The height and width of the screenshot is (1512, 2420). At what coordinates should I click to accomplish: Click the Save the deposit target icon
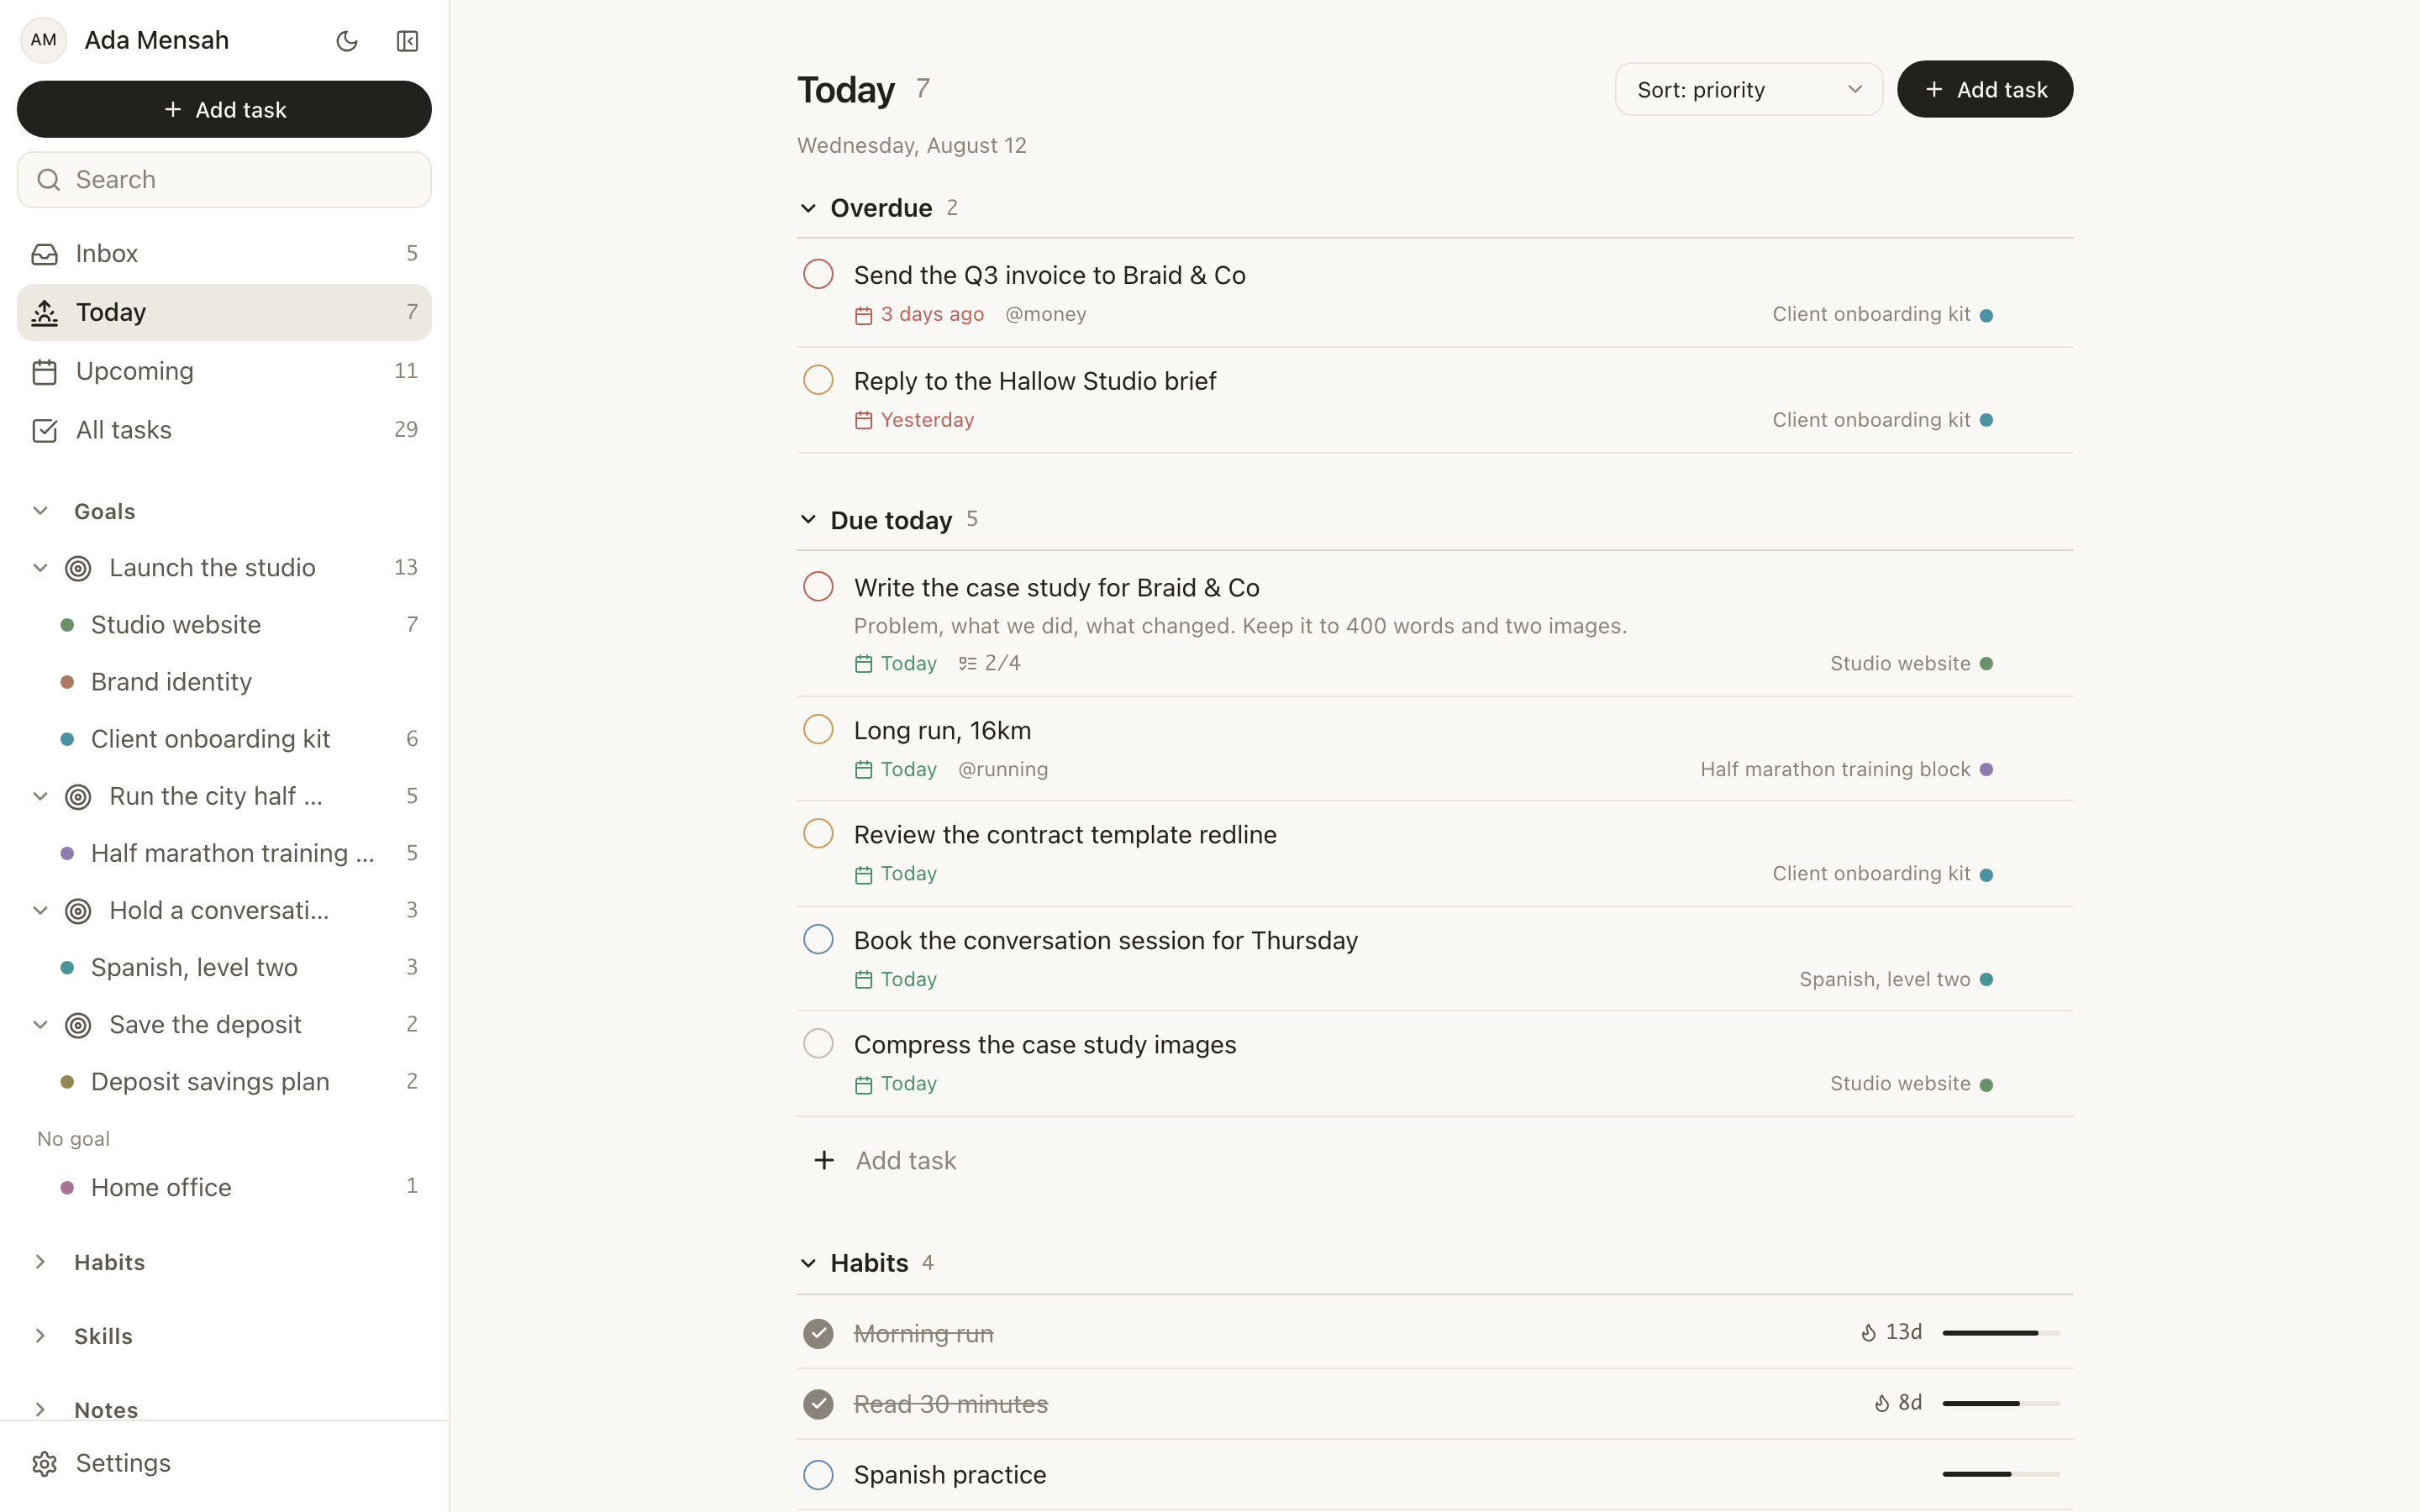[78, 1025]
